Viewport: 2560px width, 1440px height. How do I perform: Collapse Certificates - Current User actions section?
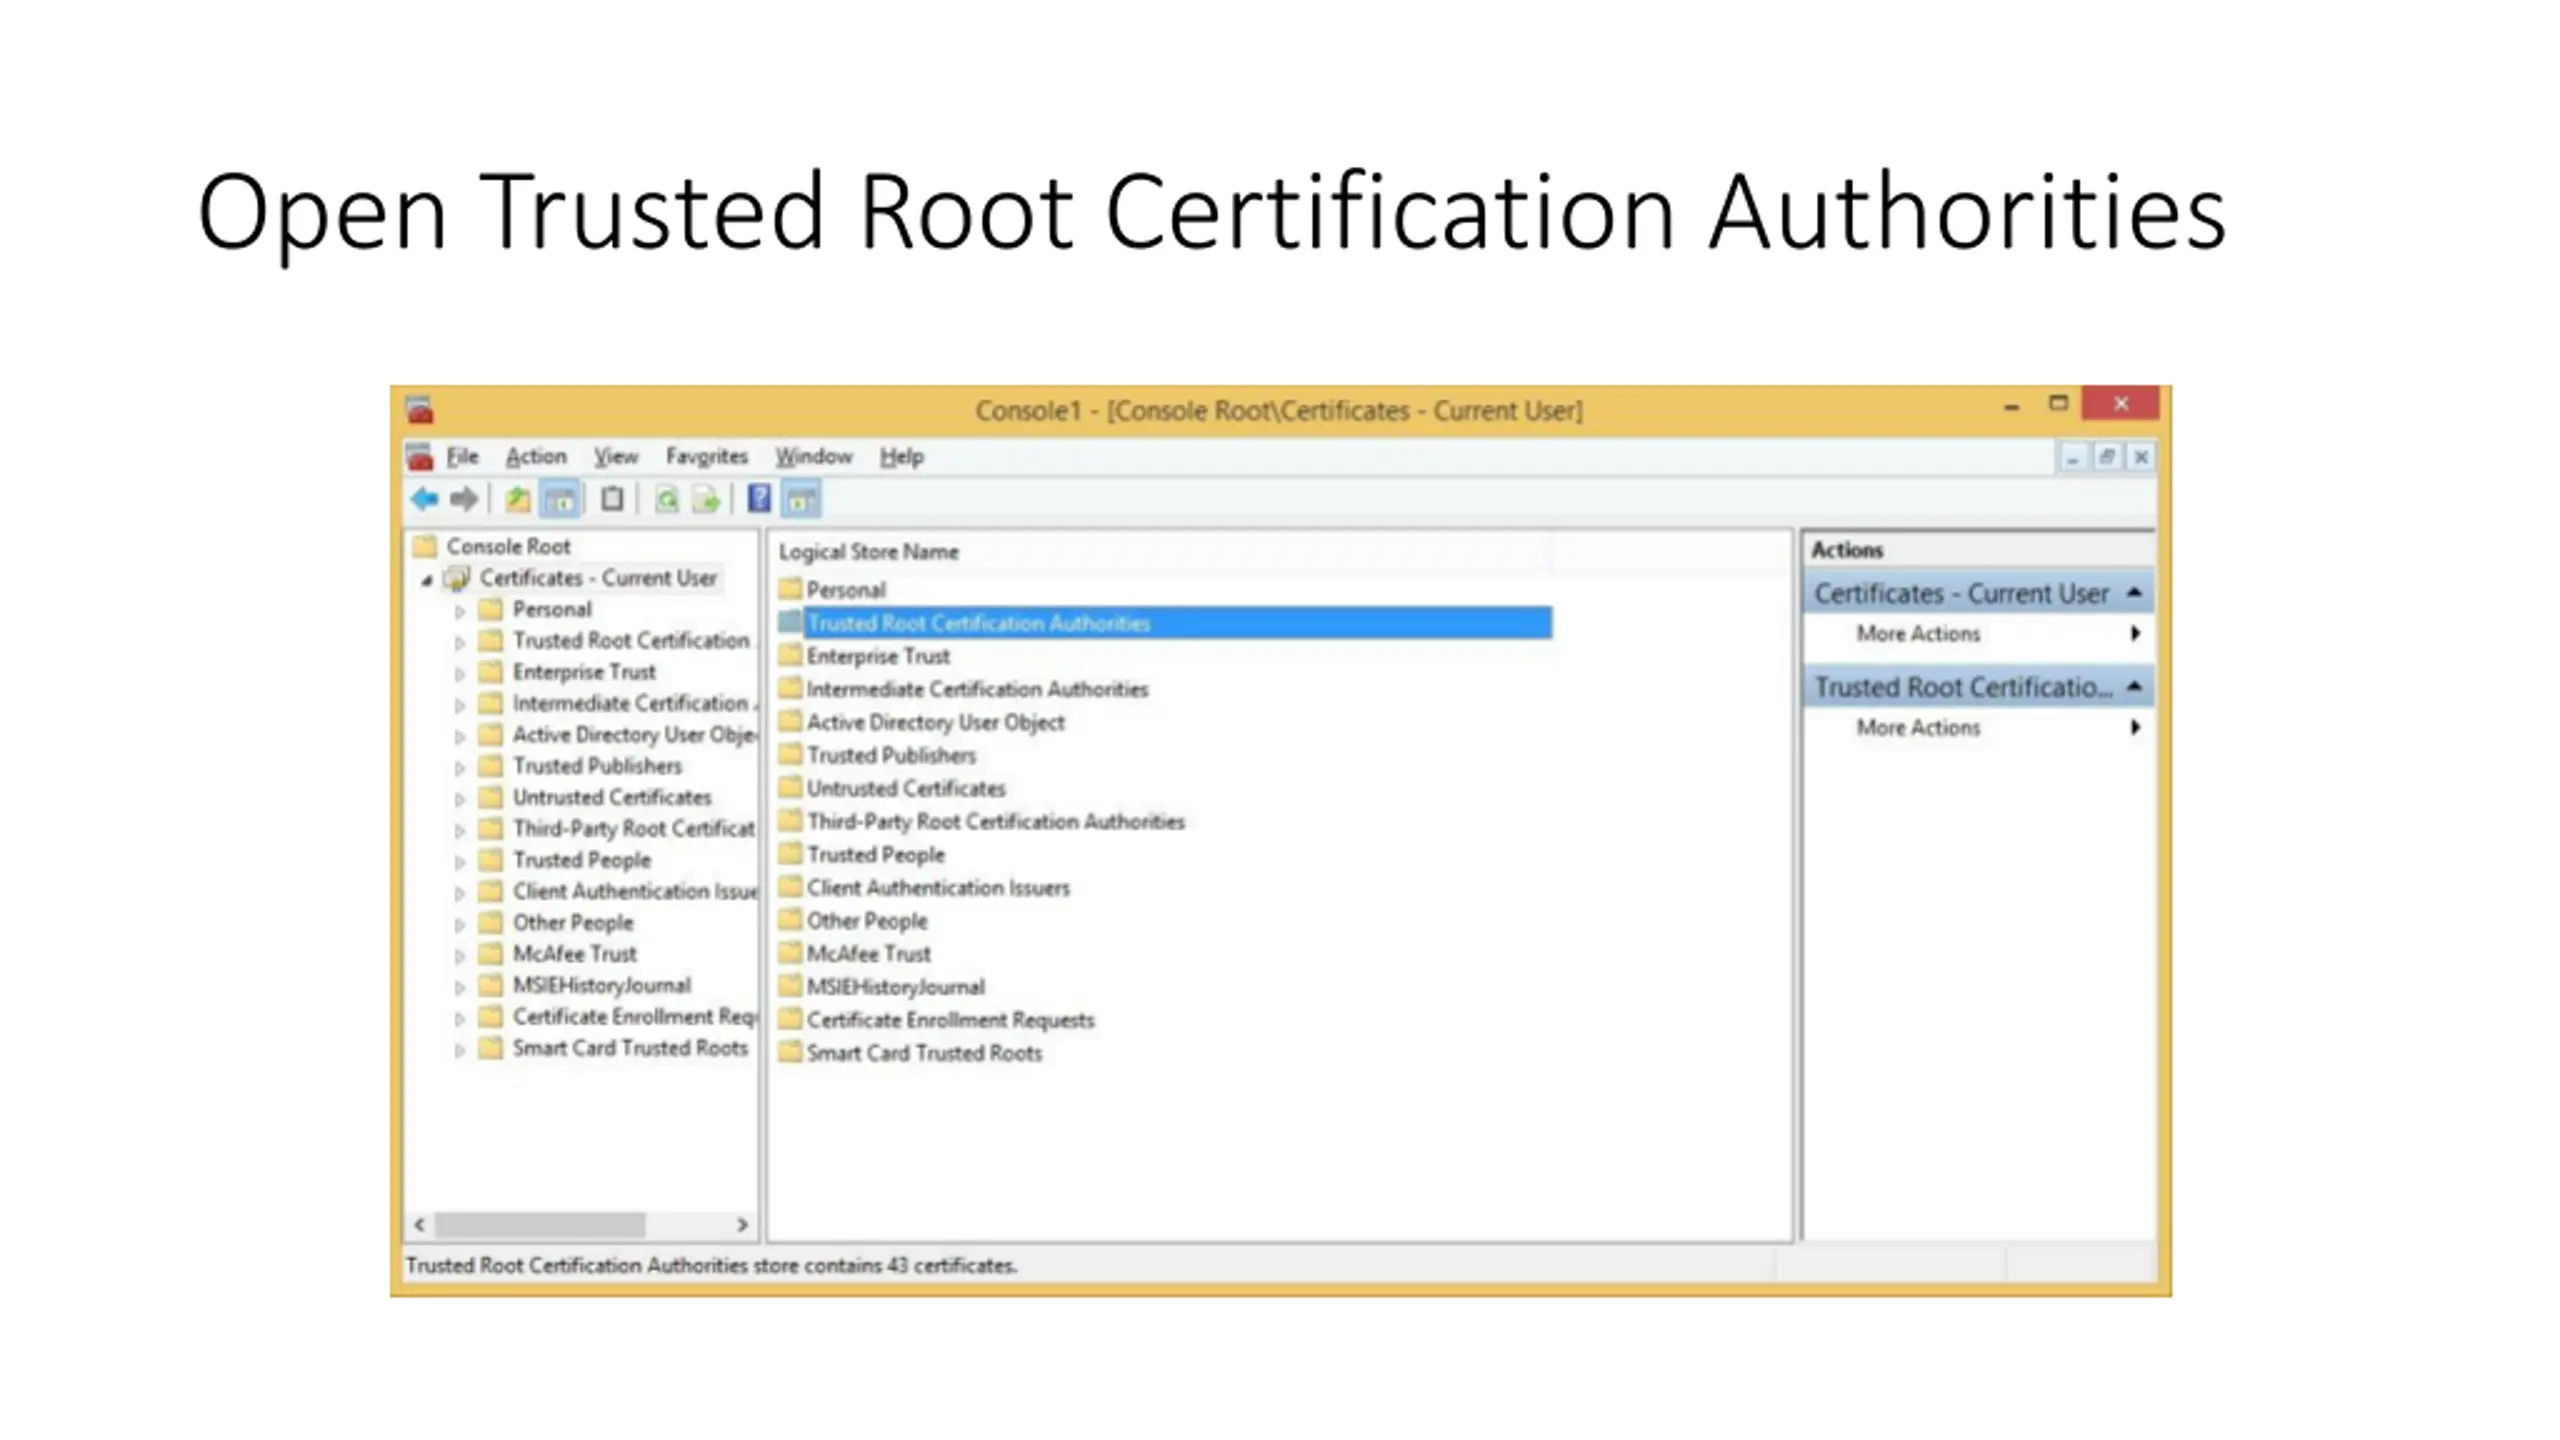[x=2134, y=593]
